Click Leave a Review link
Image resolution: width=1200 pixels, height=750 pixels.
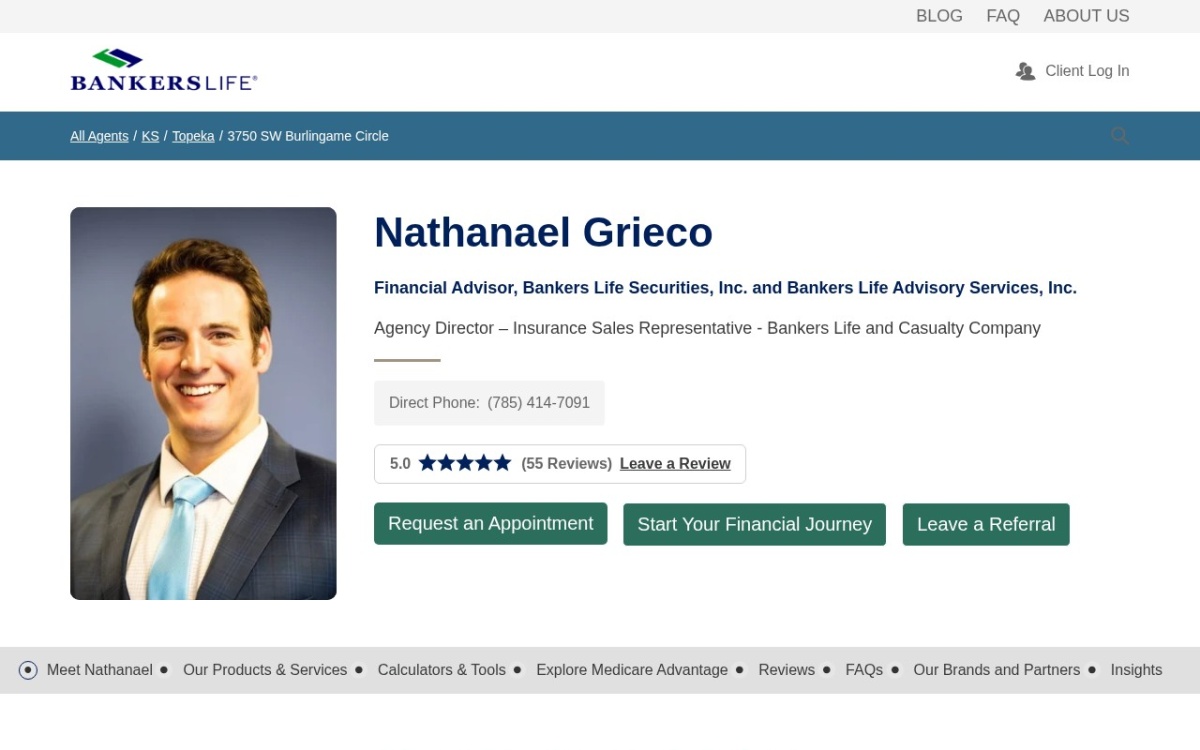click(x=675, y=464)
